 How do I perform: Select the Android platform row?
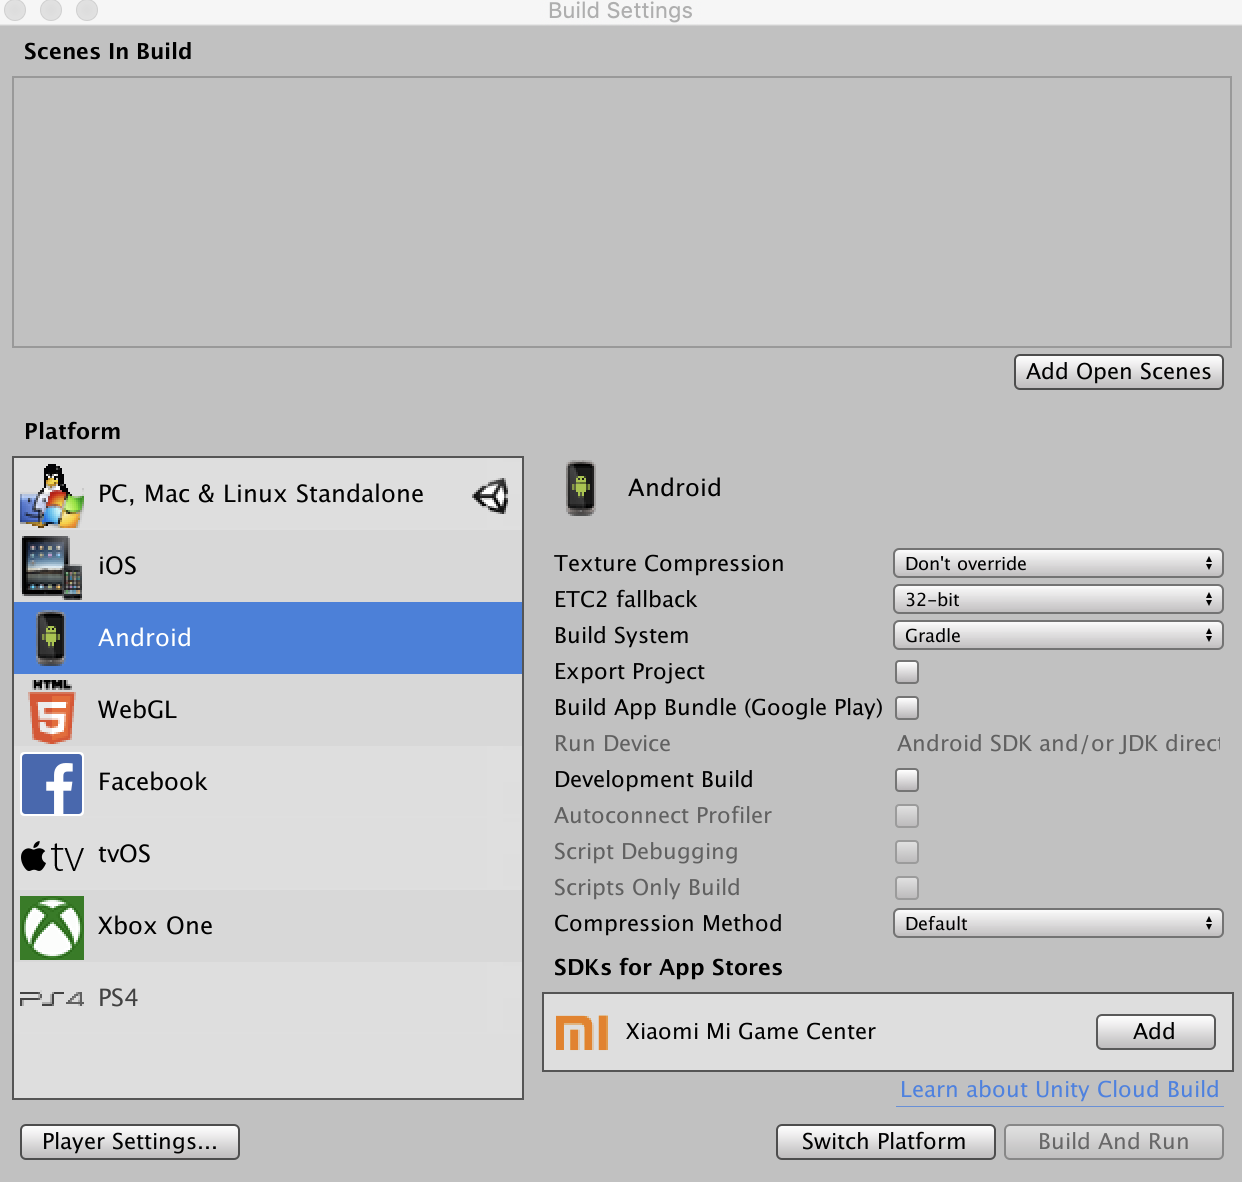[x=268, y=638]
